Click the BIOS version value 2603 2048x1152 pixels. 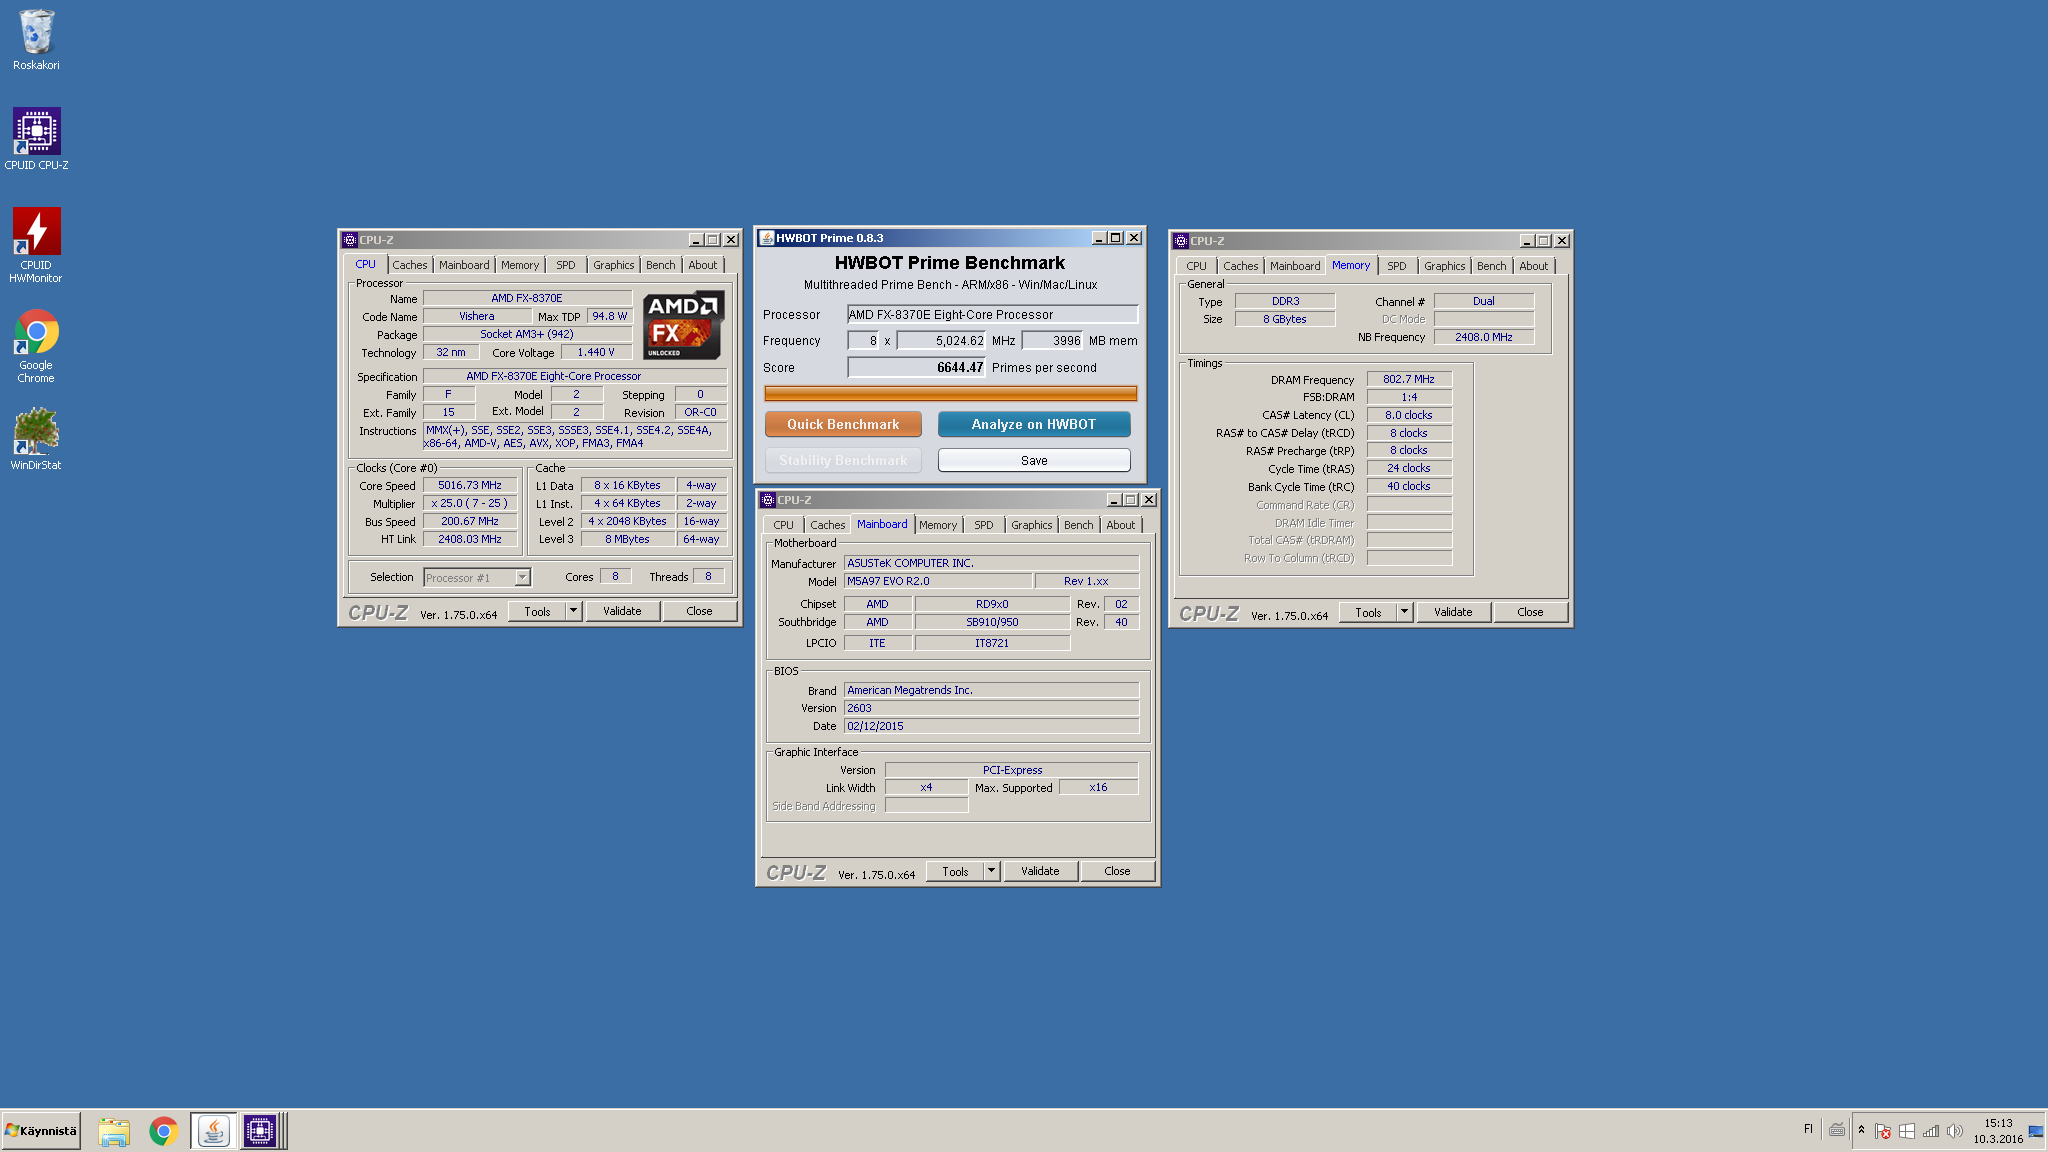pos(991,708)
